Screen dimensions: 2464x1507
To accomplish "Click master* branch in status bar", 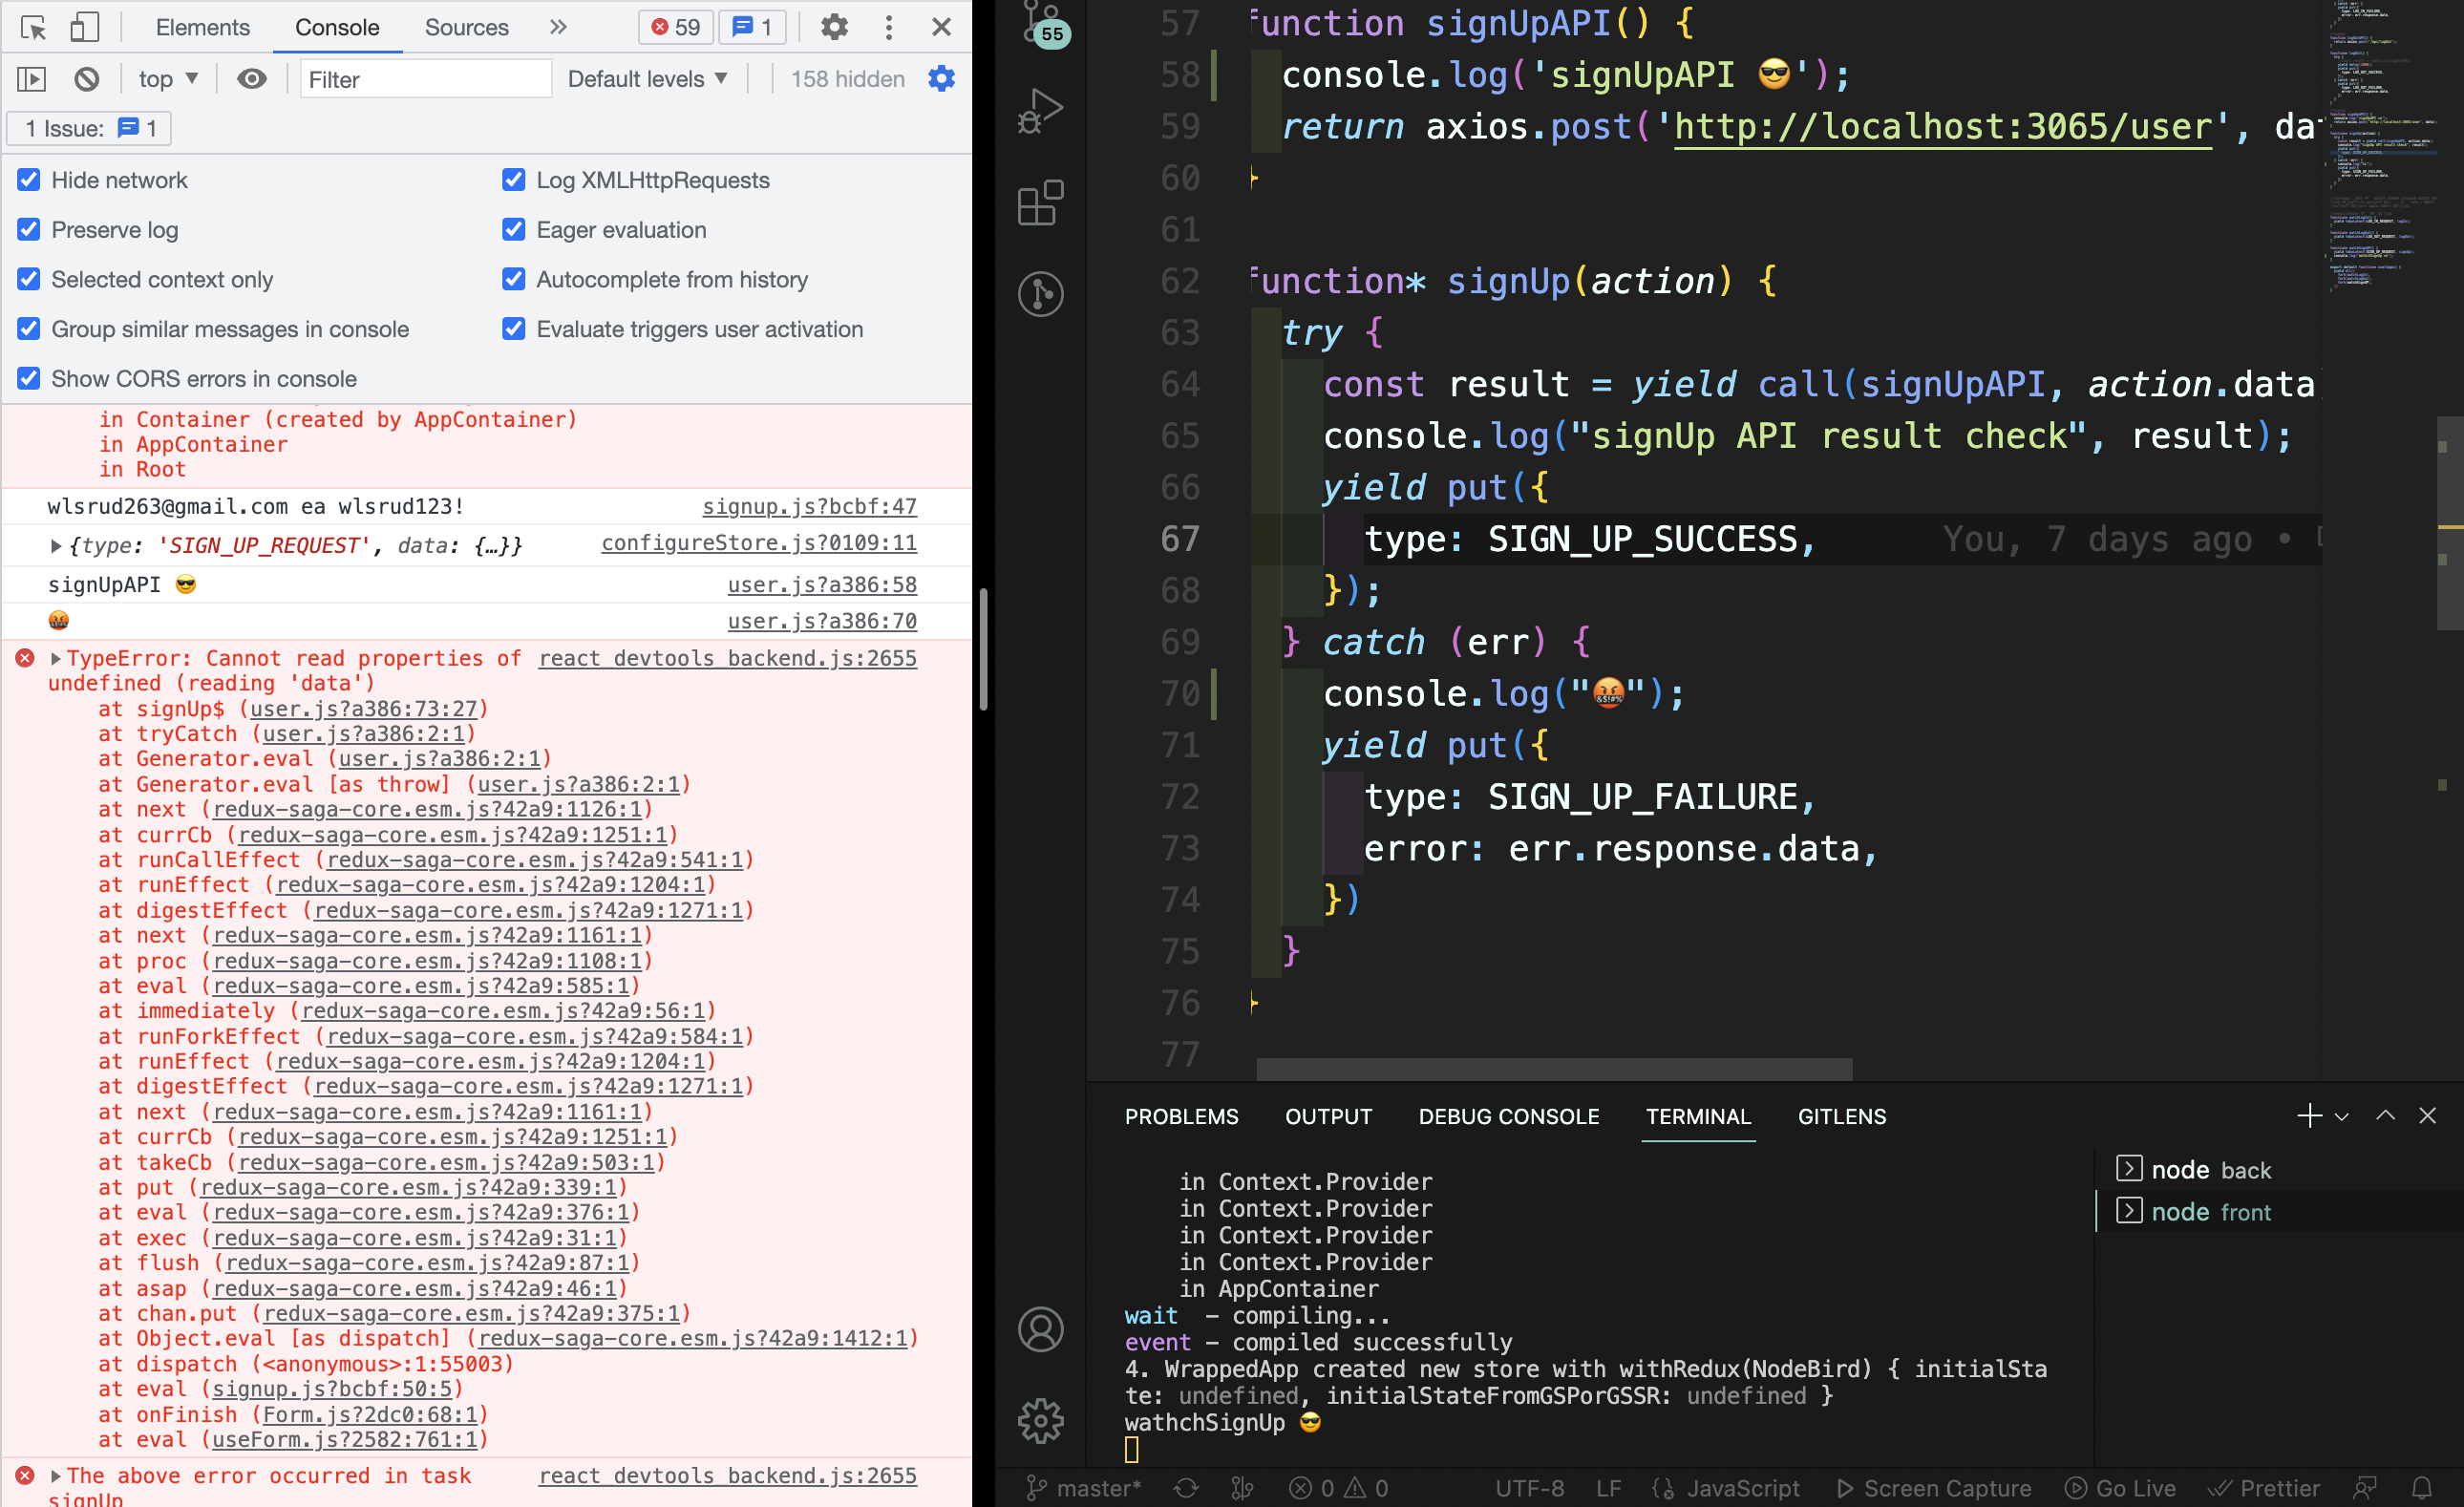I will pos(1084,1488).
